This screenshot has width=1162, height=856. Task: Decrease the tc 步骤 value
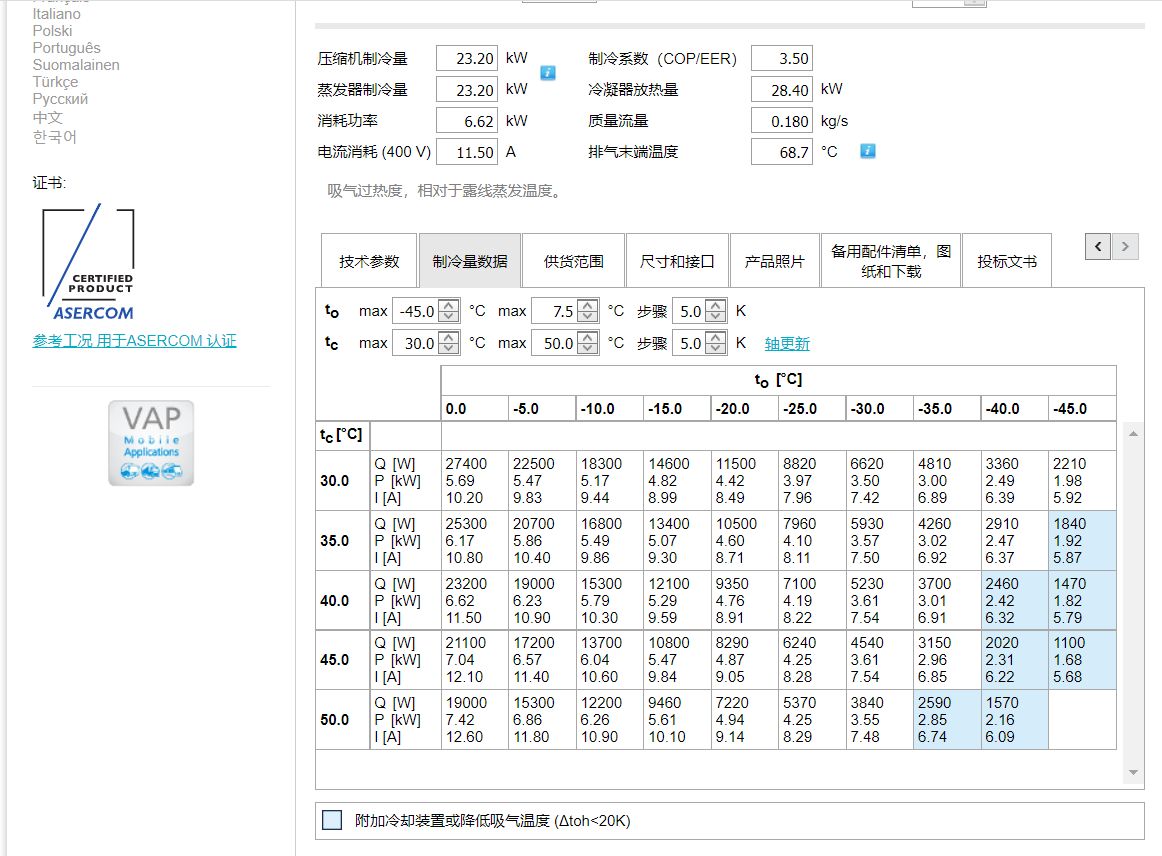pyautogui.click(x=715, y=348)
